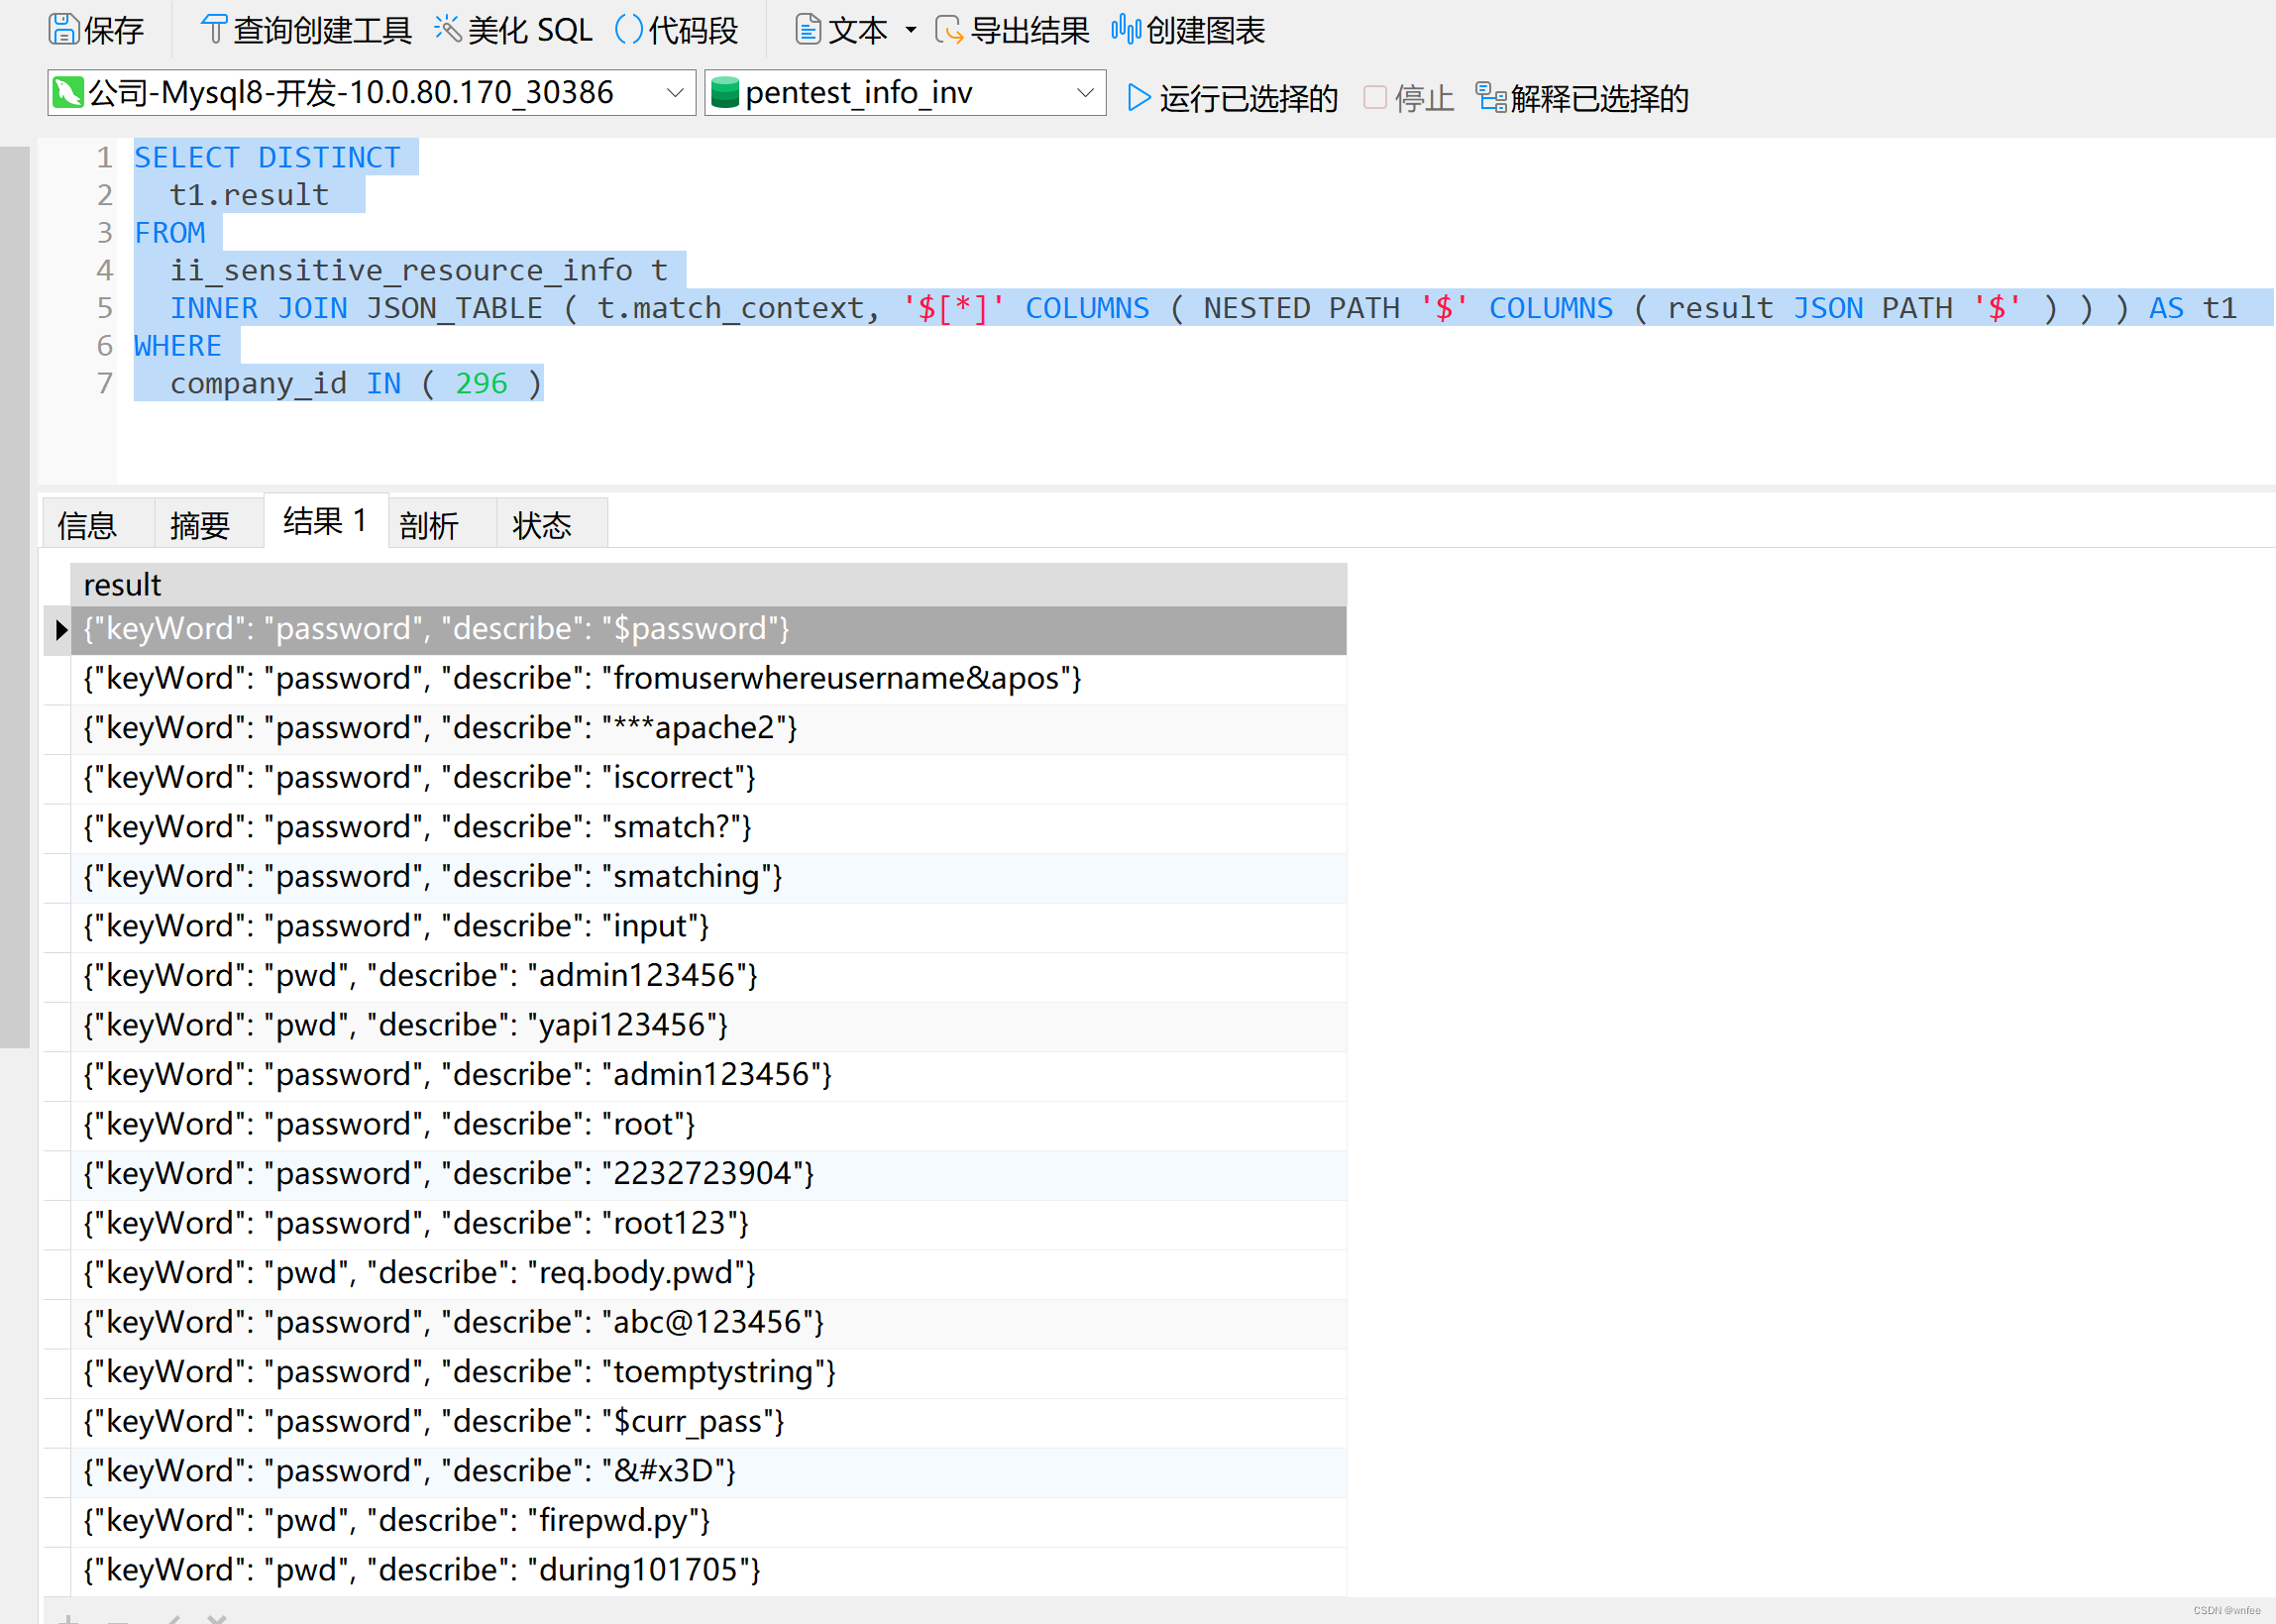This screenshot has height=1624, width=2276.
Task: Expand the pentest_info_inv database dropdown
Action: [1085, 93]
